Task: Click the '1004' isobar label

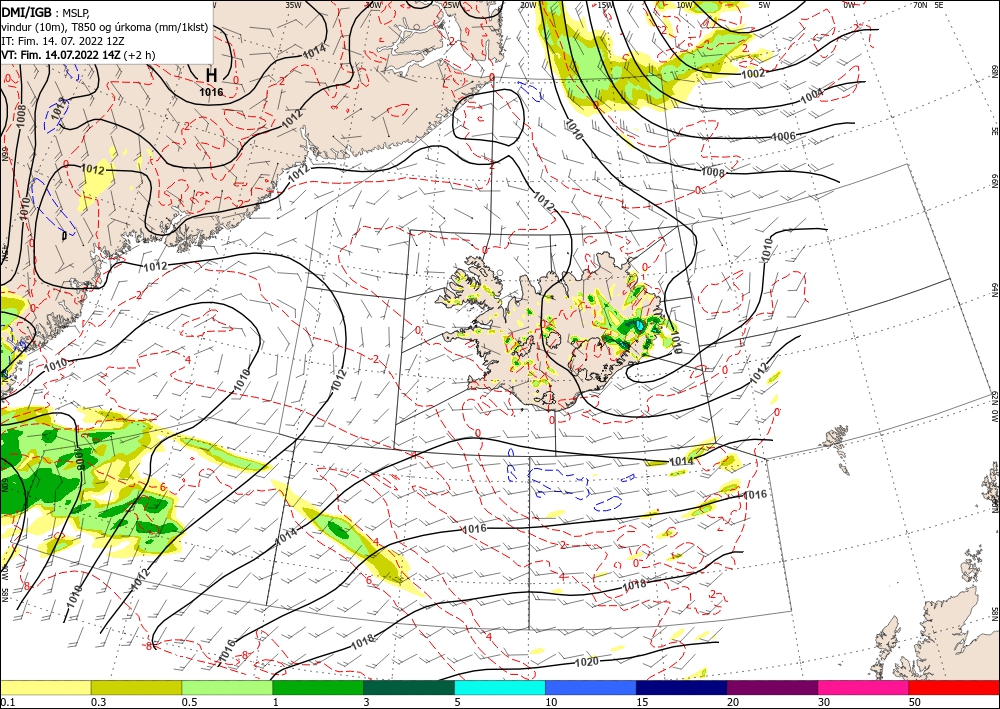Action: (x=811, y=96)
